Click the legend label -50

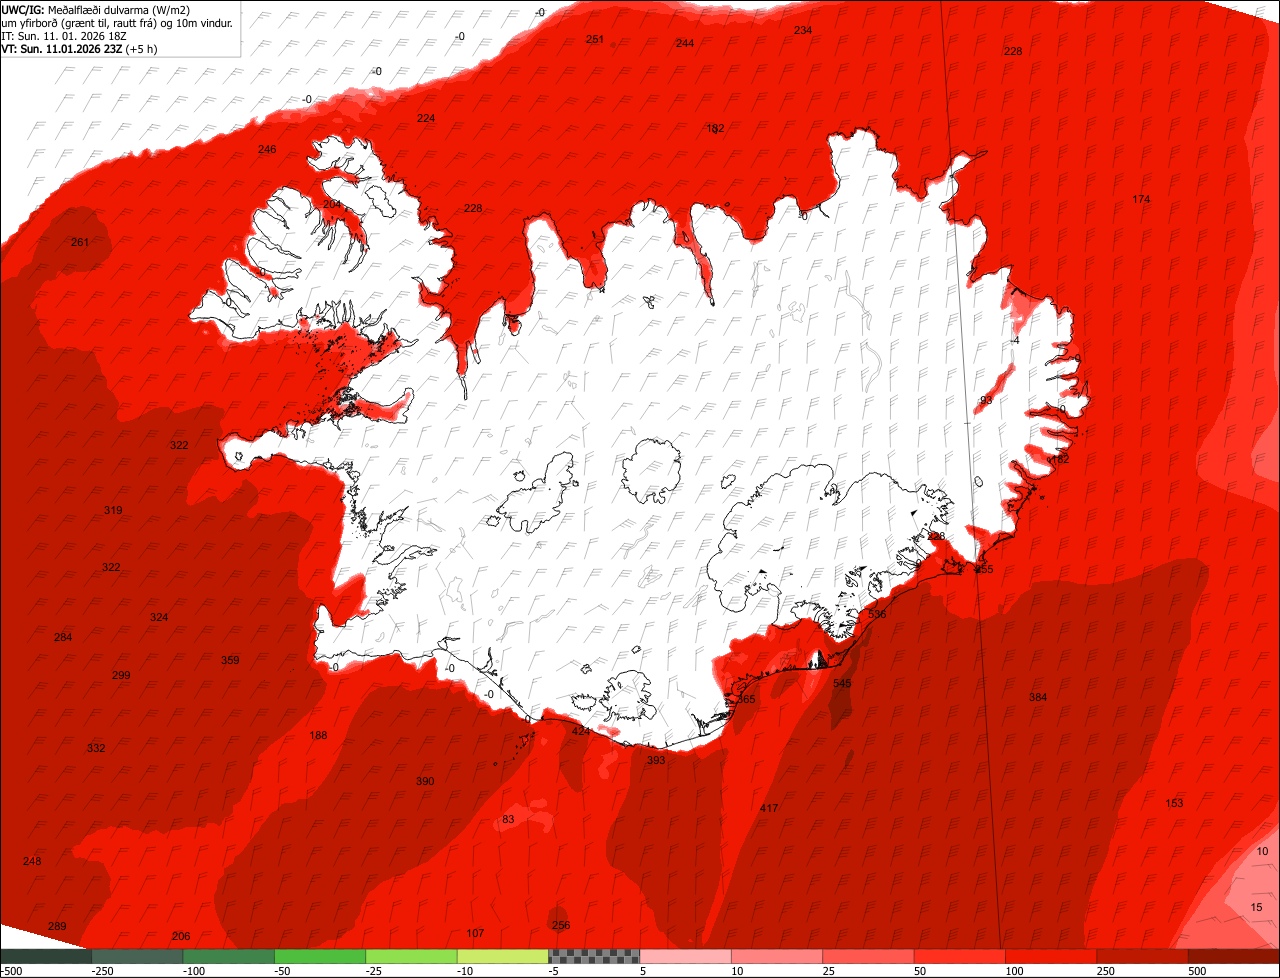tap(284, 971)
